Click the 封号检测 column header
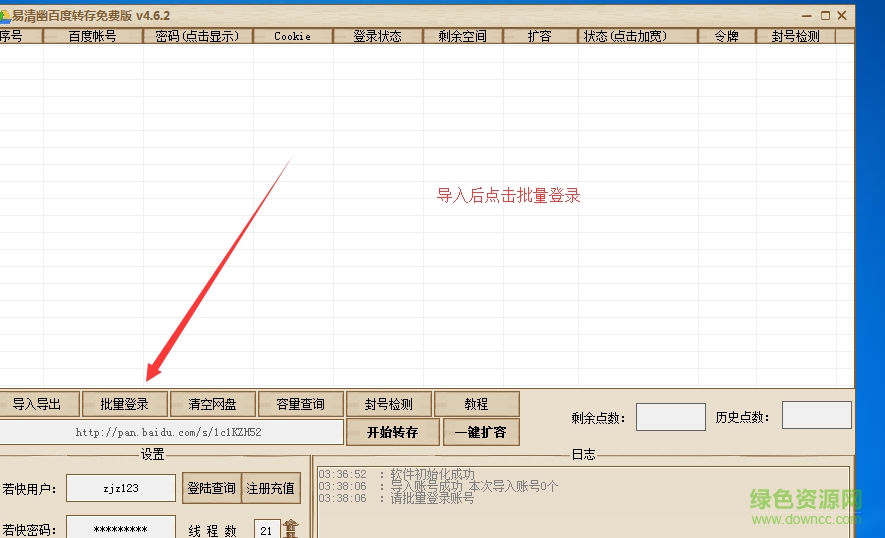Screen dimensions: 885x538 [x=795, y=36]
